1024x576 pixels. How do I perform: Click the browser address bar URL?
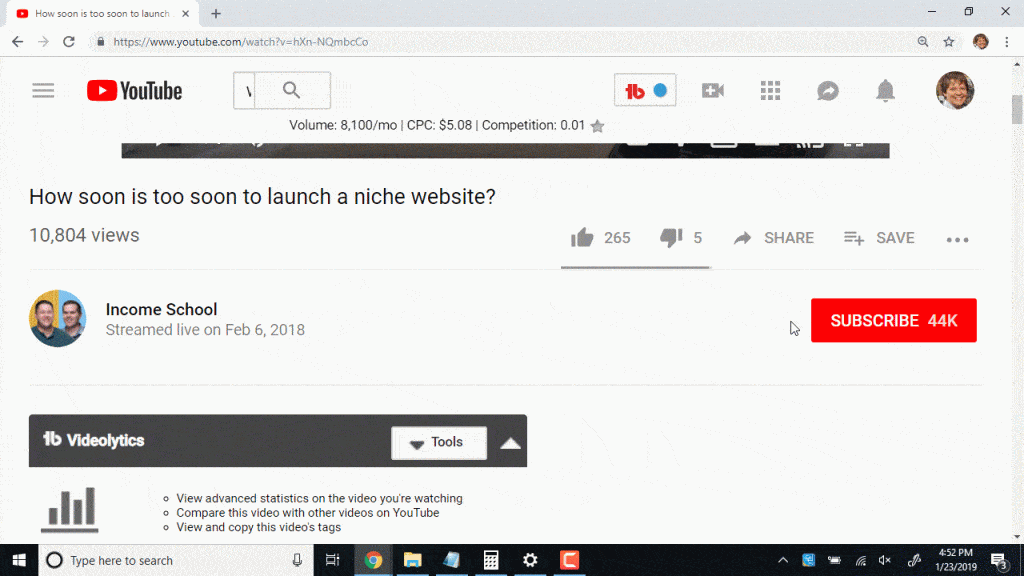pos(241,42)
